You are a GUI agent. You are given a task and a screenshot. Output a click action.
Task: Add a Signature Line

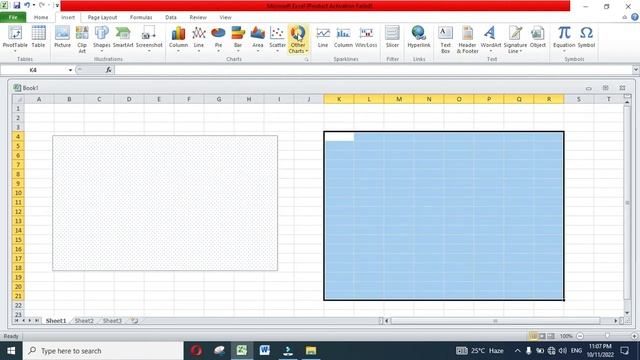click(515, 39)
